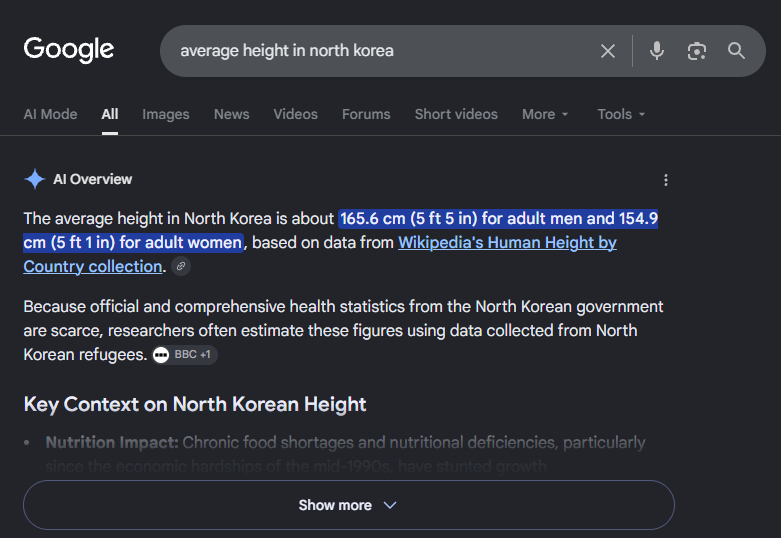This screenshot has height=538, width=781.
Task: Start voice search with the microphone icon
Action: pyautogui.click(x=657, y=51)
